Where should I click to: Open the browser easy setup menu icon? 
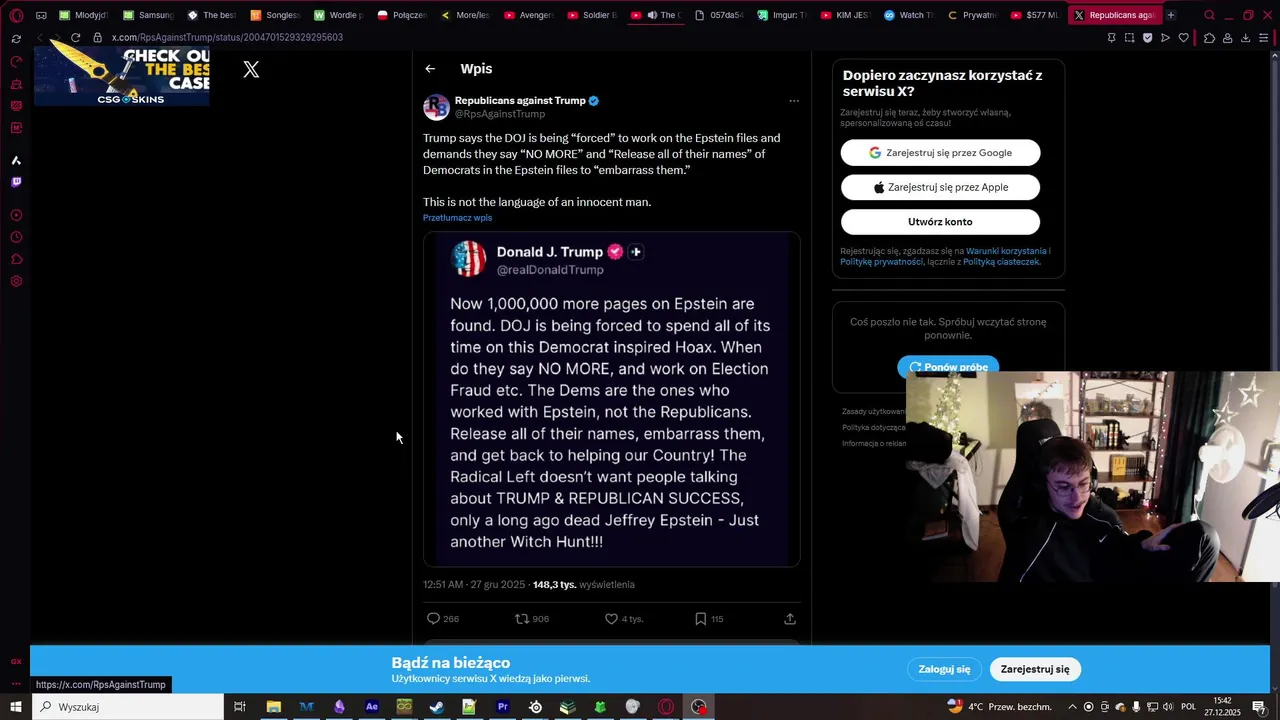(x=1264, y=38)
